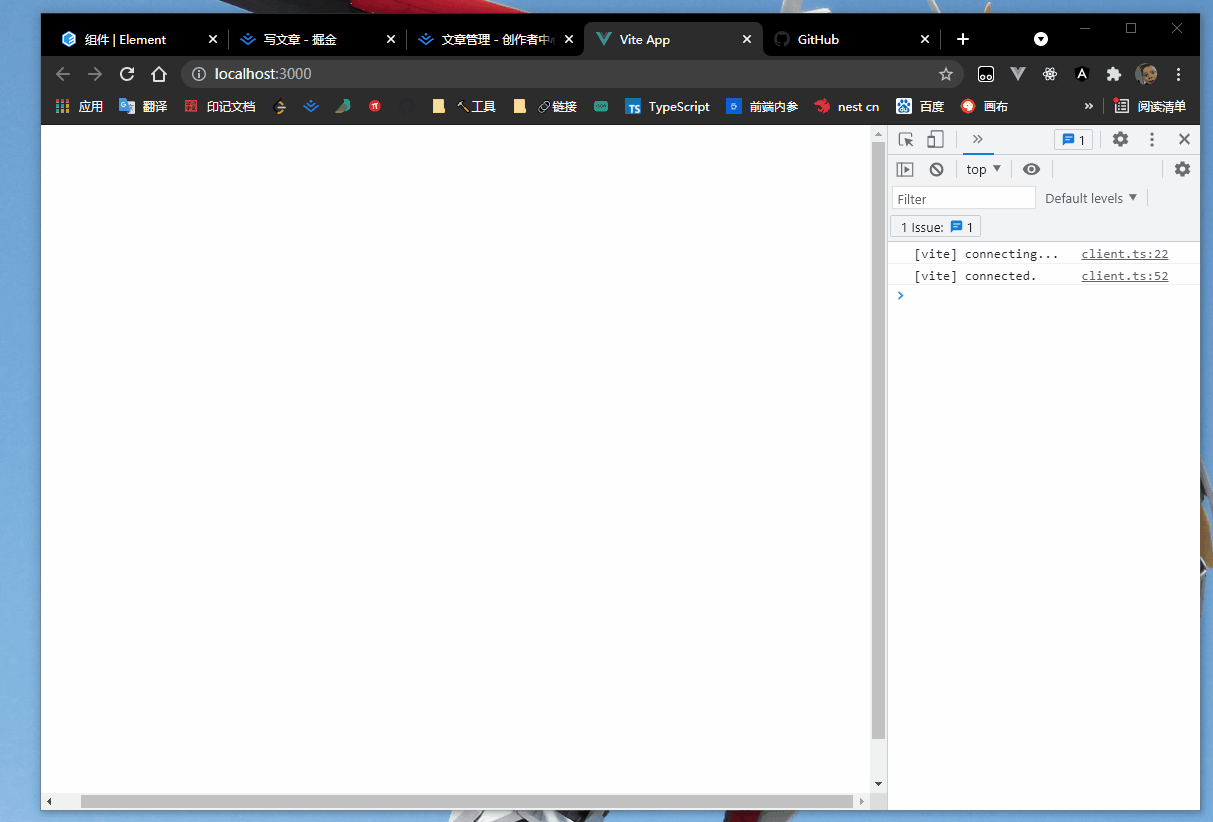Viewport: 1213px width, 822px height.
Task: Select the inspect element picker icon
Action: pos(905,140)
